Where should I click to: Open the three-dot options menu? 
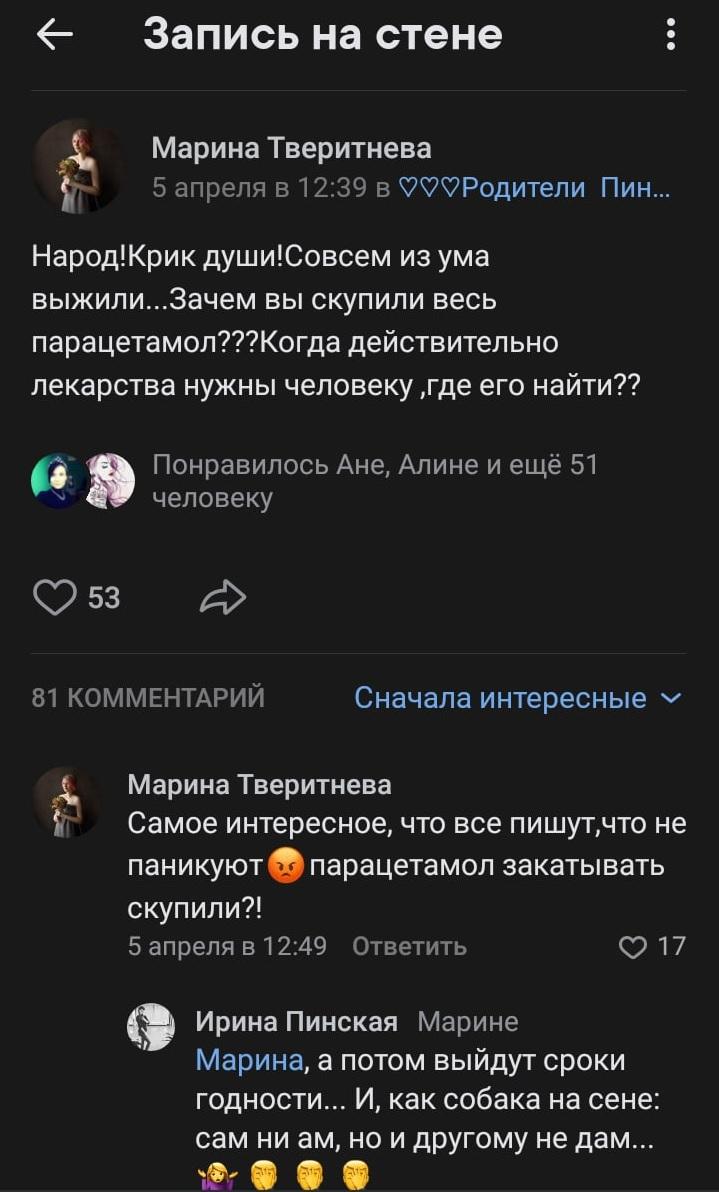pos(670,35)
